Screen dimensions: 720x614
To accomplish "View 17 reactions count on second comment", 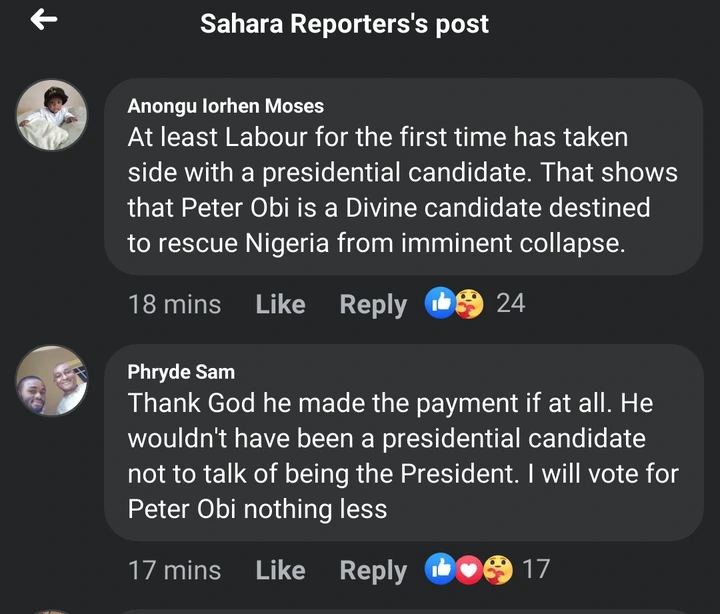I will tap(537, 569).
